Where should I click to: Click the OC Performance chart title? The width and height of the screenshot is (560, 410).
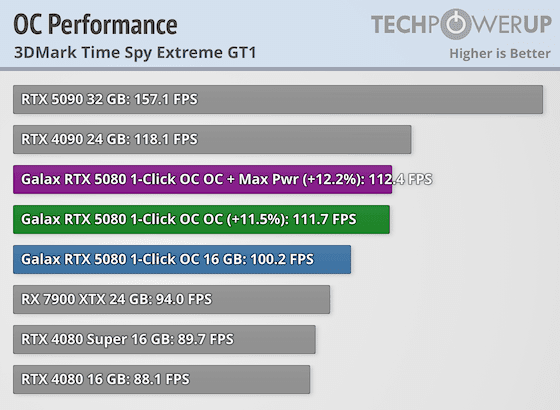click(95, 25)
